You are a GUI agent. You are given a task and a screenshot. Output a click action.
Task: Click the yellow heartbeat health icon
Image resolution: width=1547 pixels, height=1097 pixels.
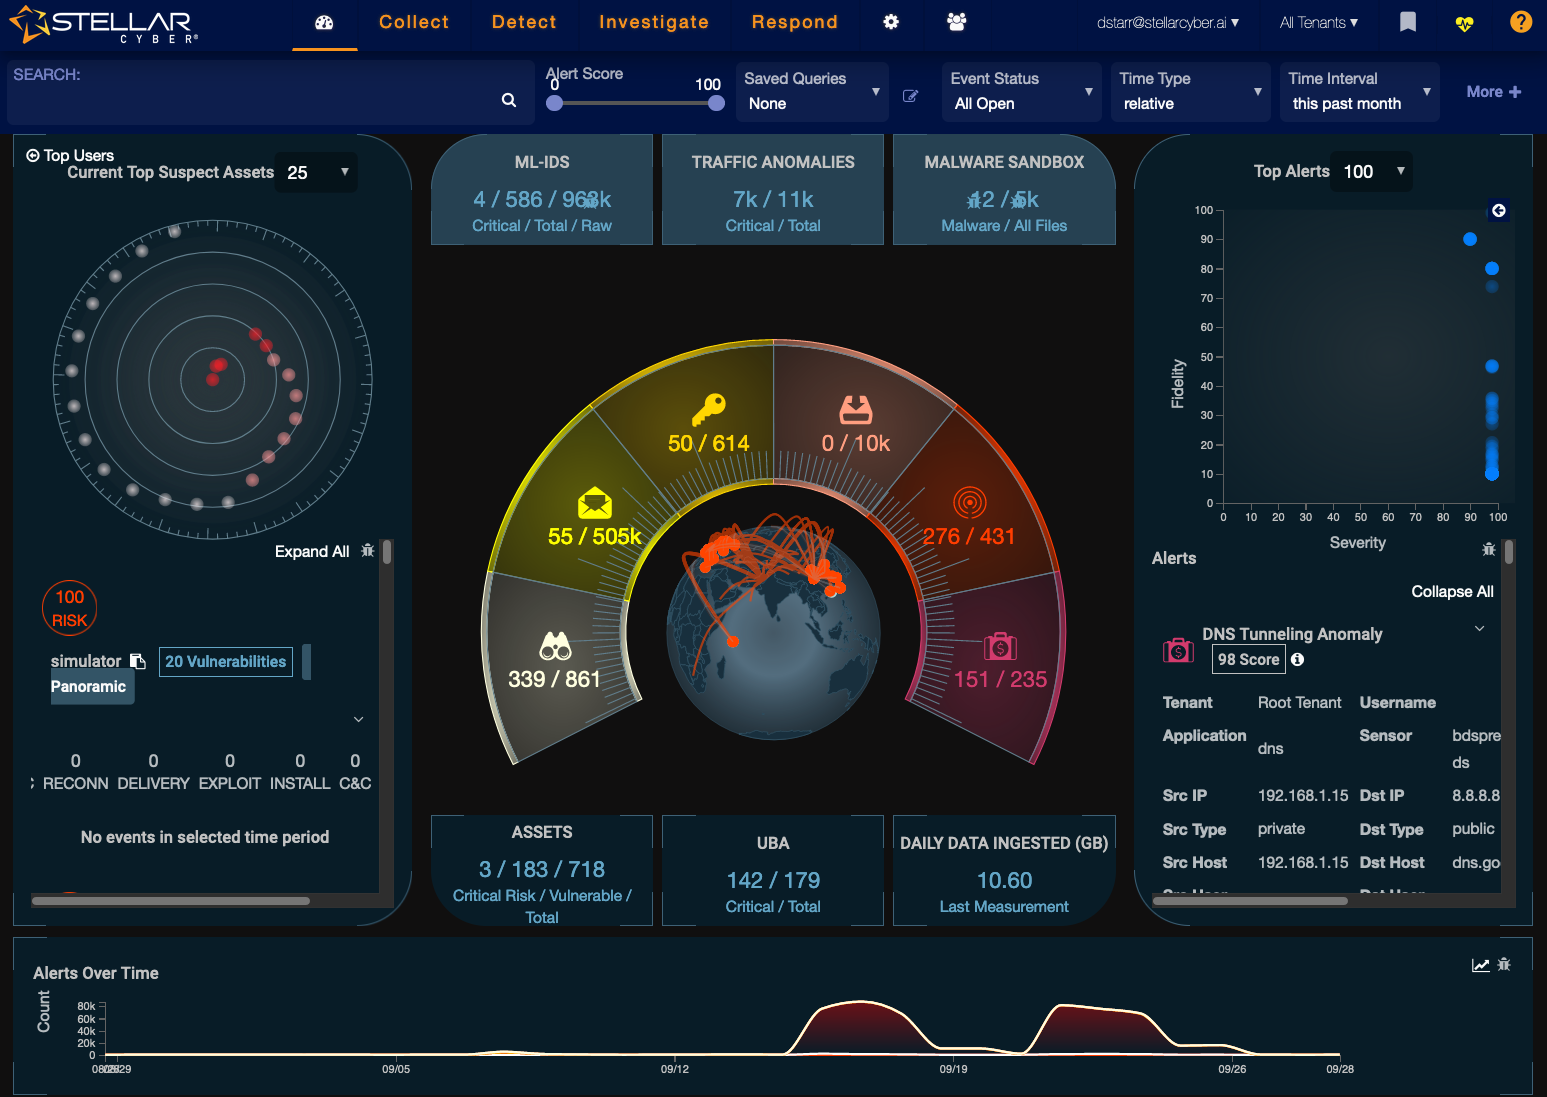pyautogui.click(x=1464, y=23)
